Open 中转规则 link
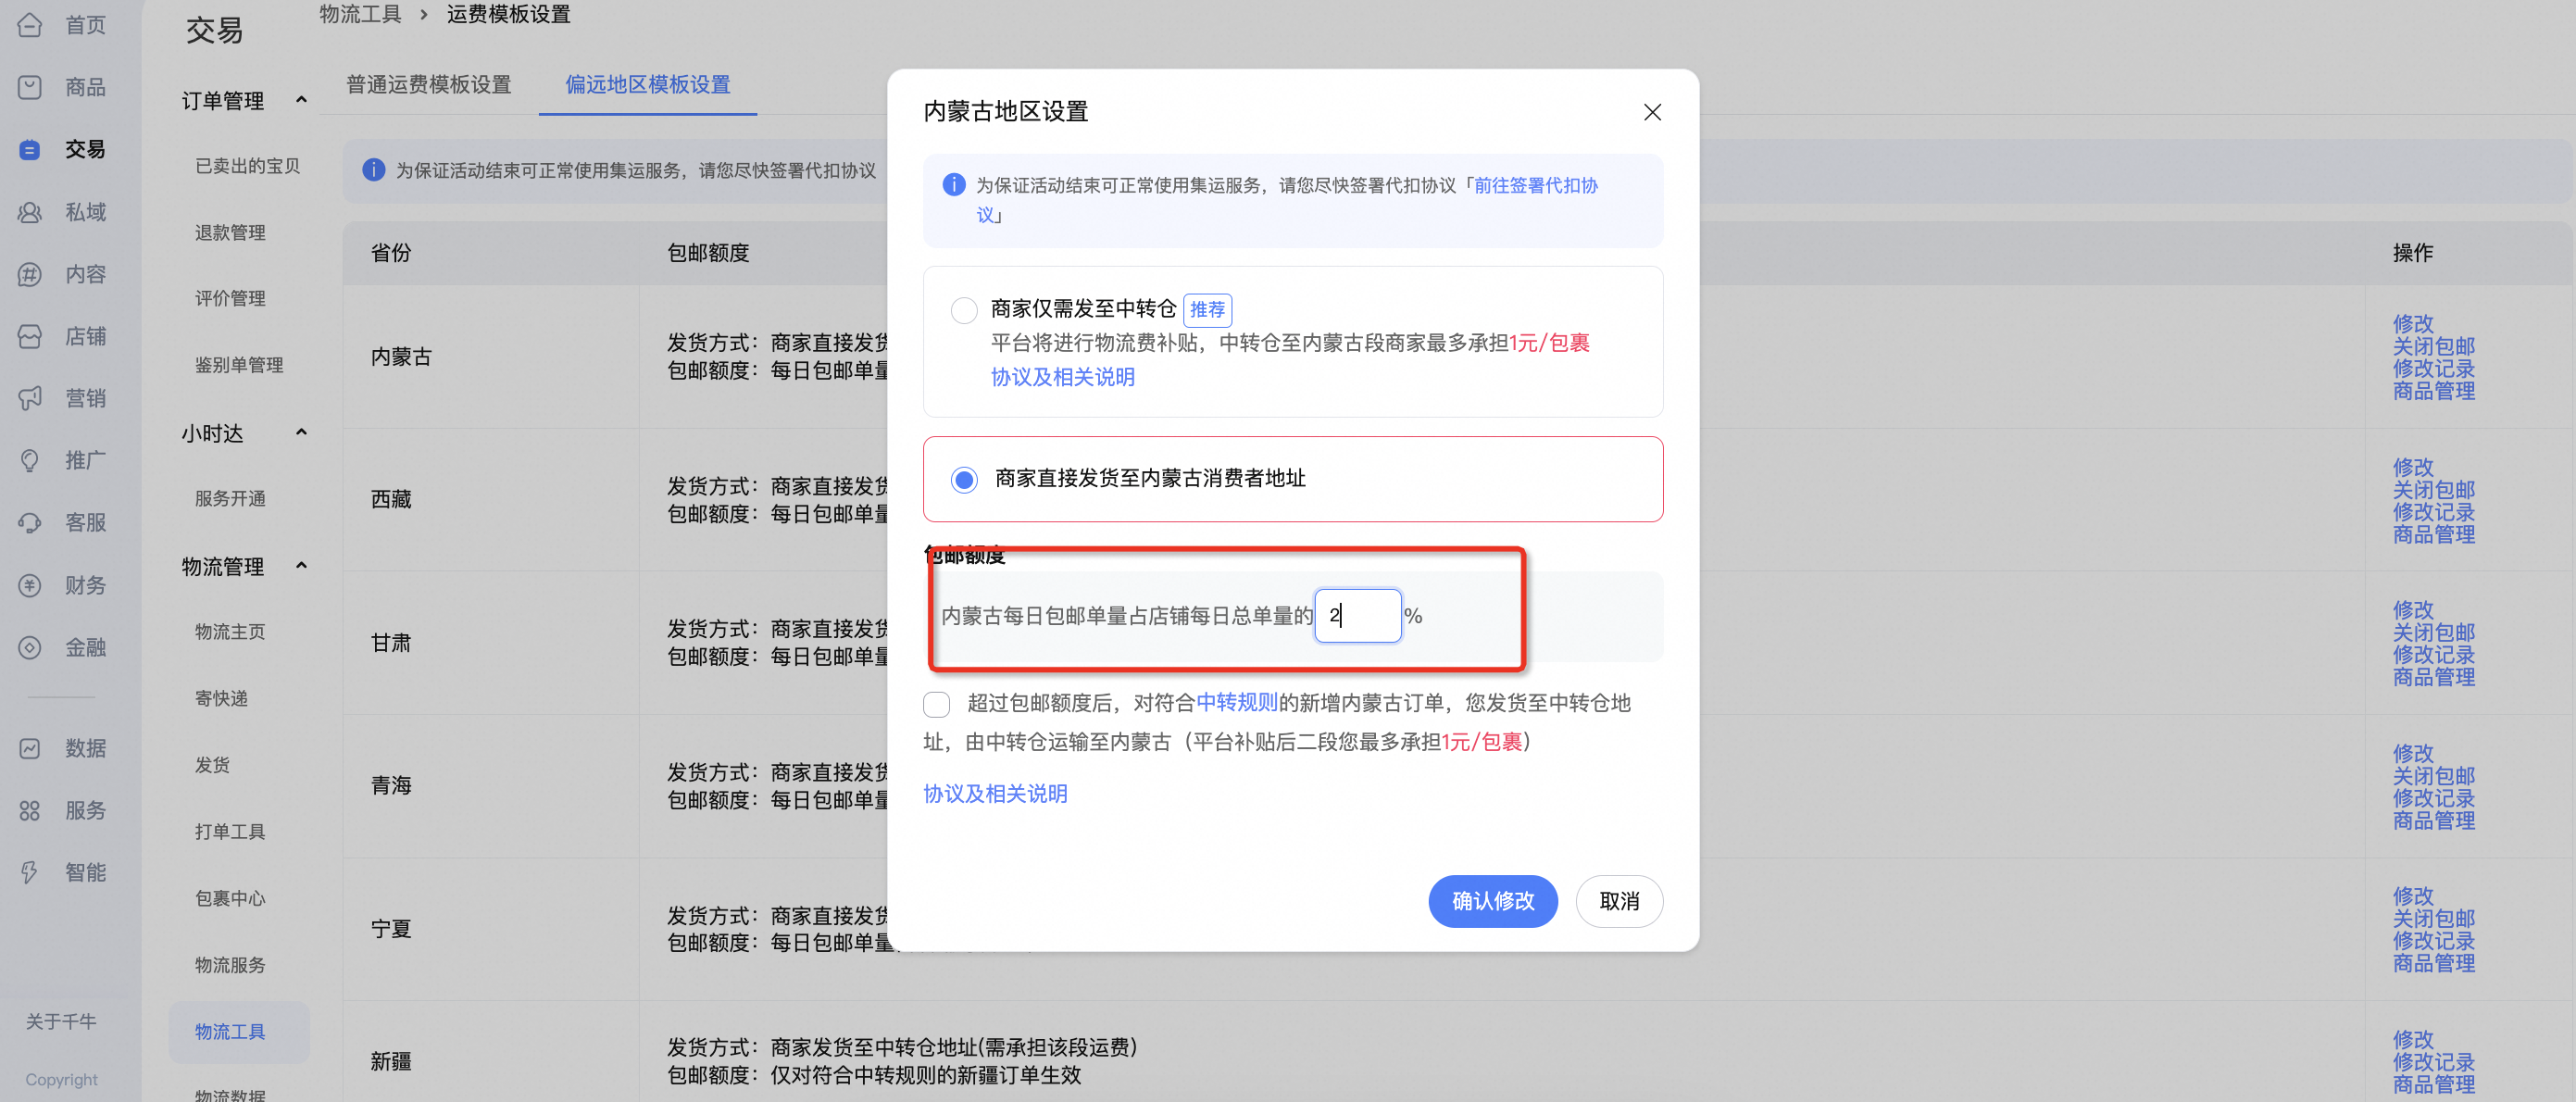The height and width of the screenshot is (1102, 2576). tap(1236, 703)
